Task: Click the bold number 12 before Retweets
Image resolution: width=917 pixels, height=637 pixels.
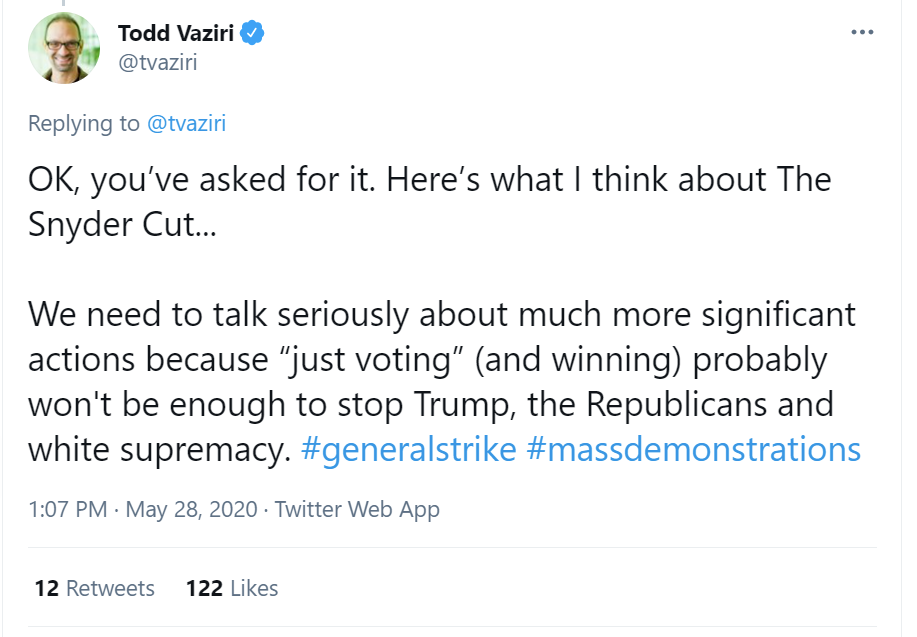Action: coord(46,588)
